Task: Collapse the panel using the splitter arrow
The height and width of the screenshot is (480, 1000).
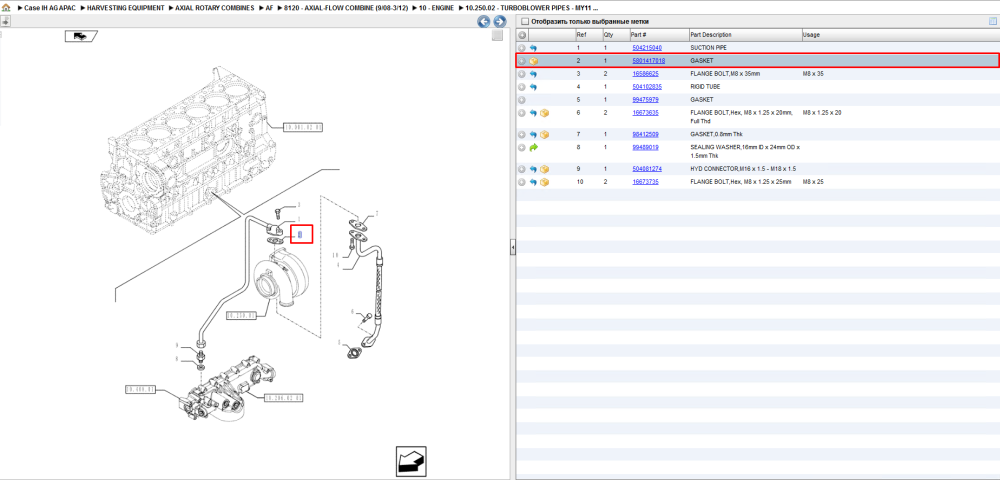Action: (513, 248)
